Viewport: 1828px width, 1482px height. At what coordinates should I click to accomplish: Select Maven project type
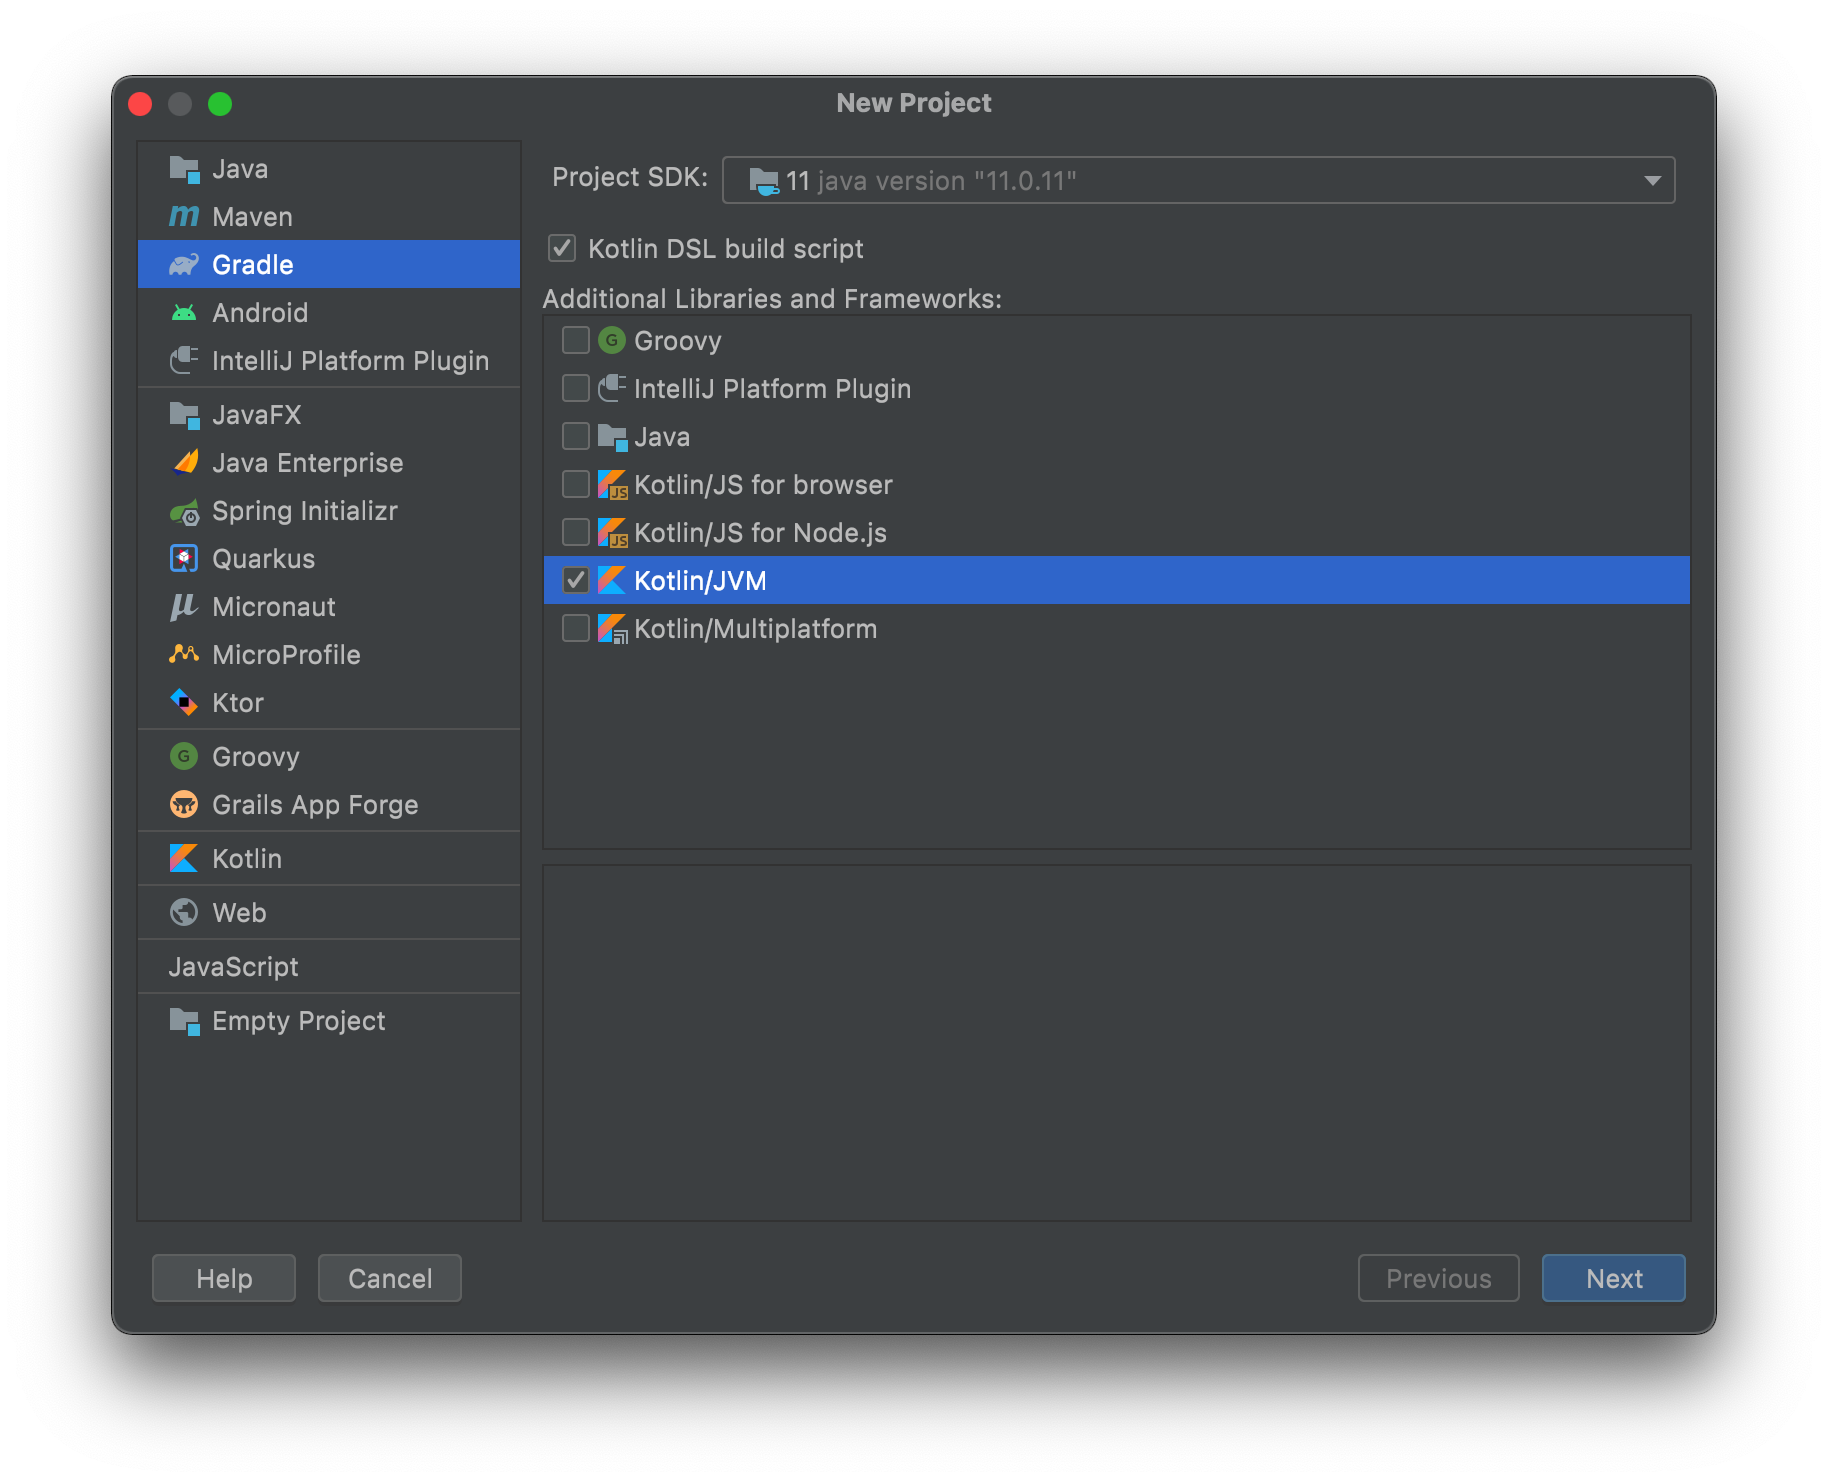click(x=329, y=216)
